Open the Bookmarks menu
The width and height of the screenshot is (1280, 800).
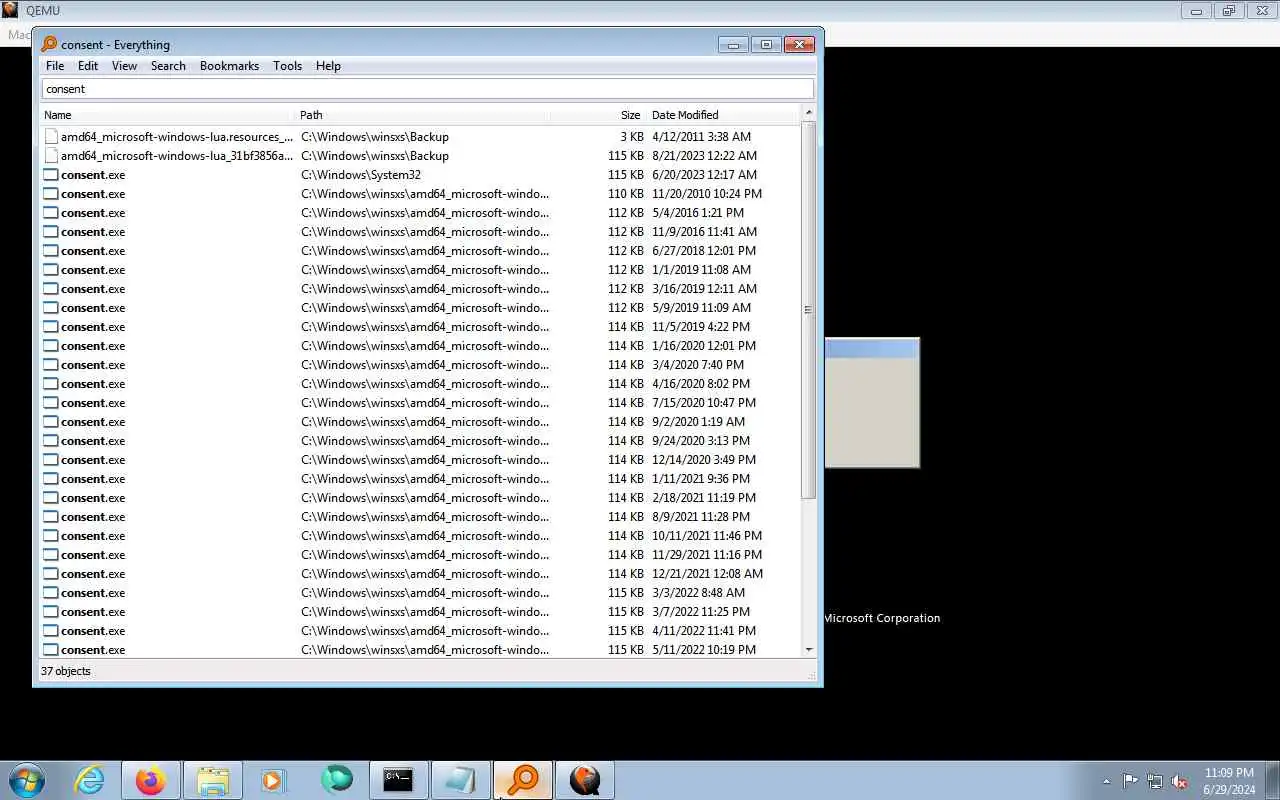pyautogui.click(x=229, y=66)
